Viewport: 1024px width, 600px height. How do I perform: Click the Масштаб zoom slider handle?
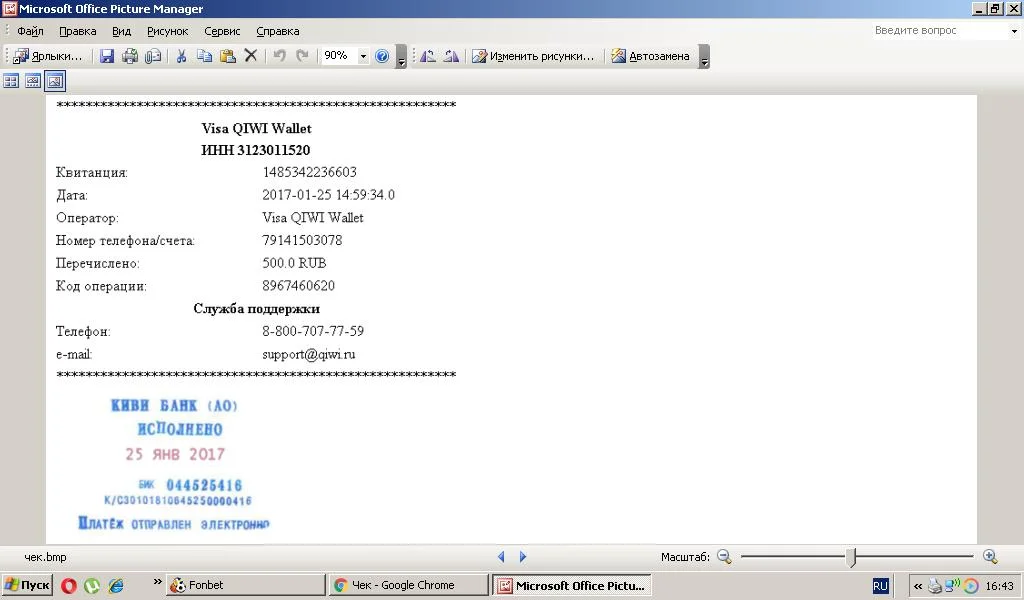click(851, 557)
